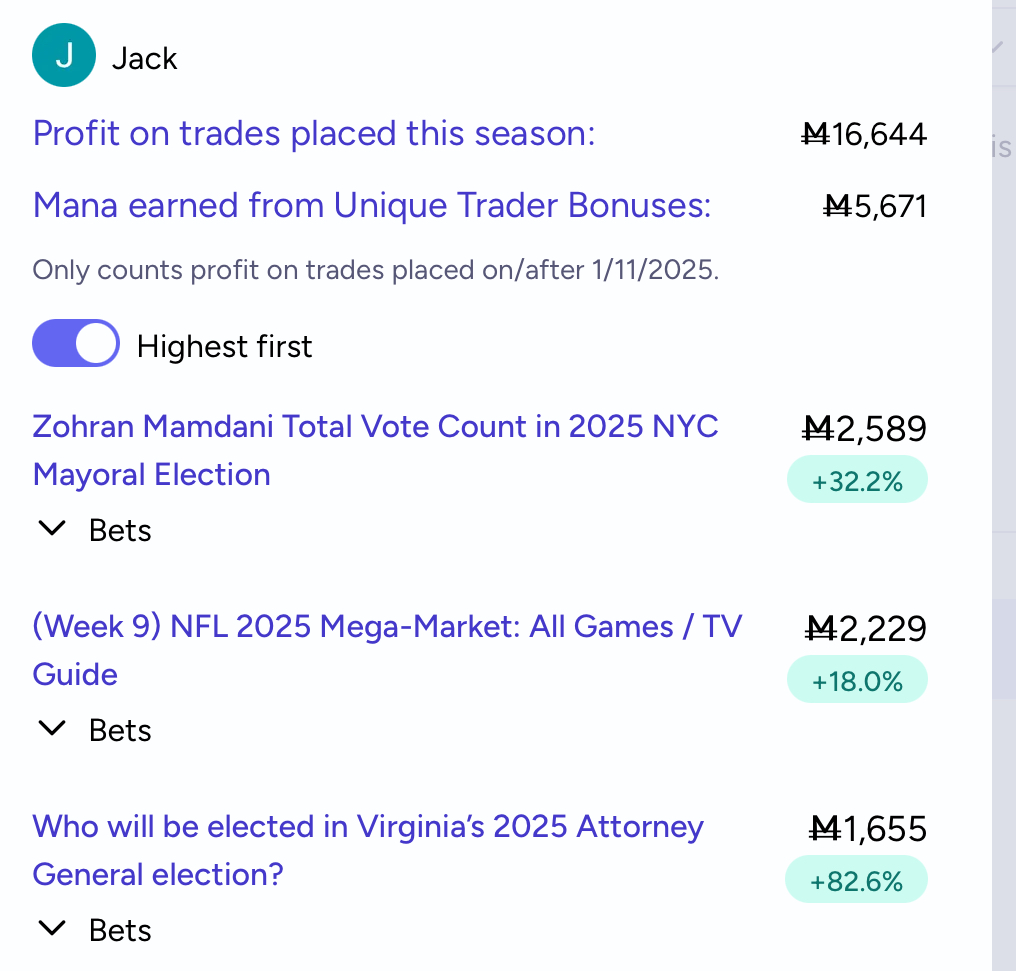Click the +18.0% profit badge

(x=857, y=682)
